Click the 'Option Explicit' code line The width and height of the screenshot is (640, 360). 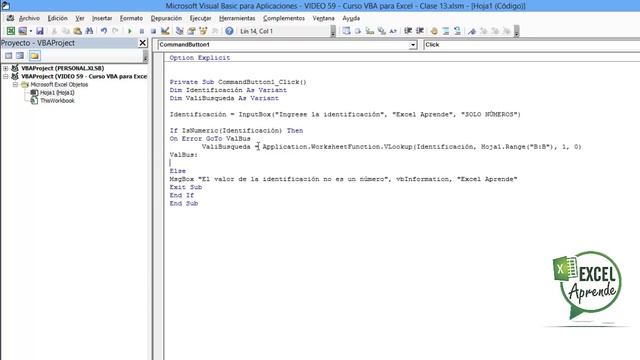pyautogui.click(x=200, y=58)
